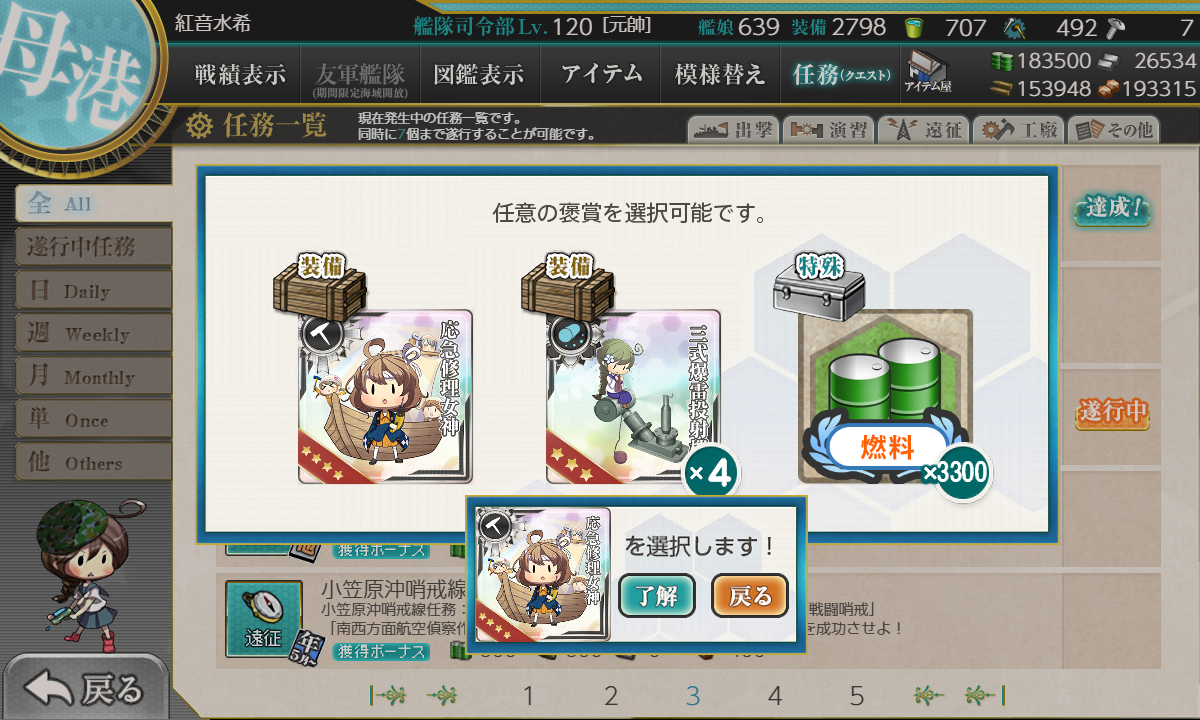Choose the 三式爆雷投射機 x4 reward card
The image size is (1200, 720).
click(633, 397)
